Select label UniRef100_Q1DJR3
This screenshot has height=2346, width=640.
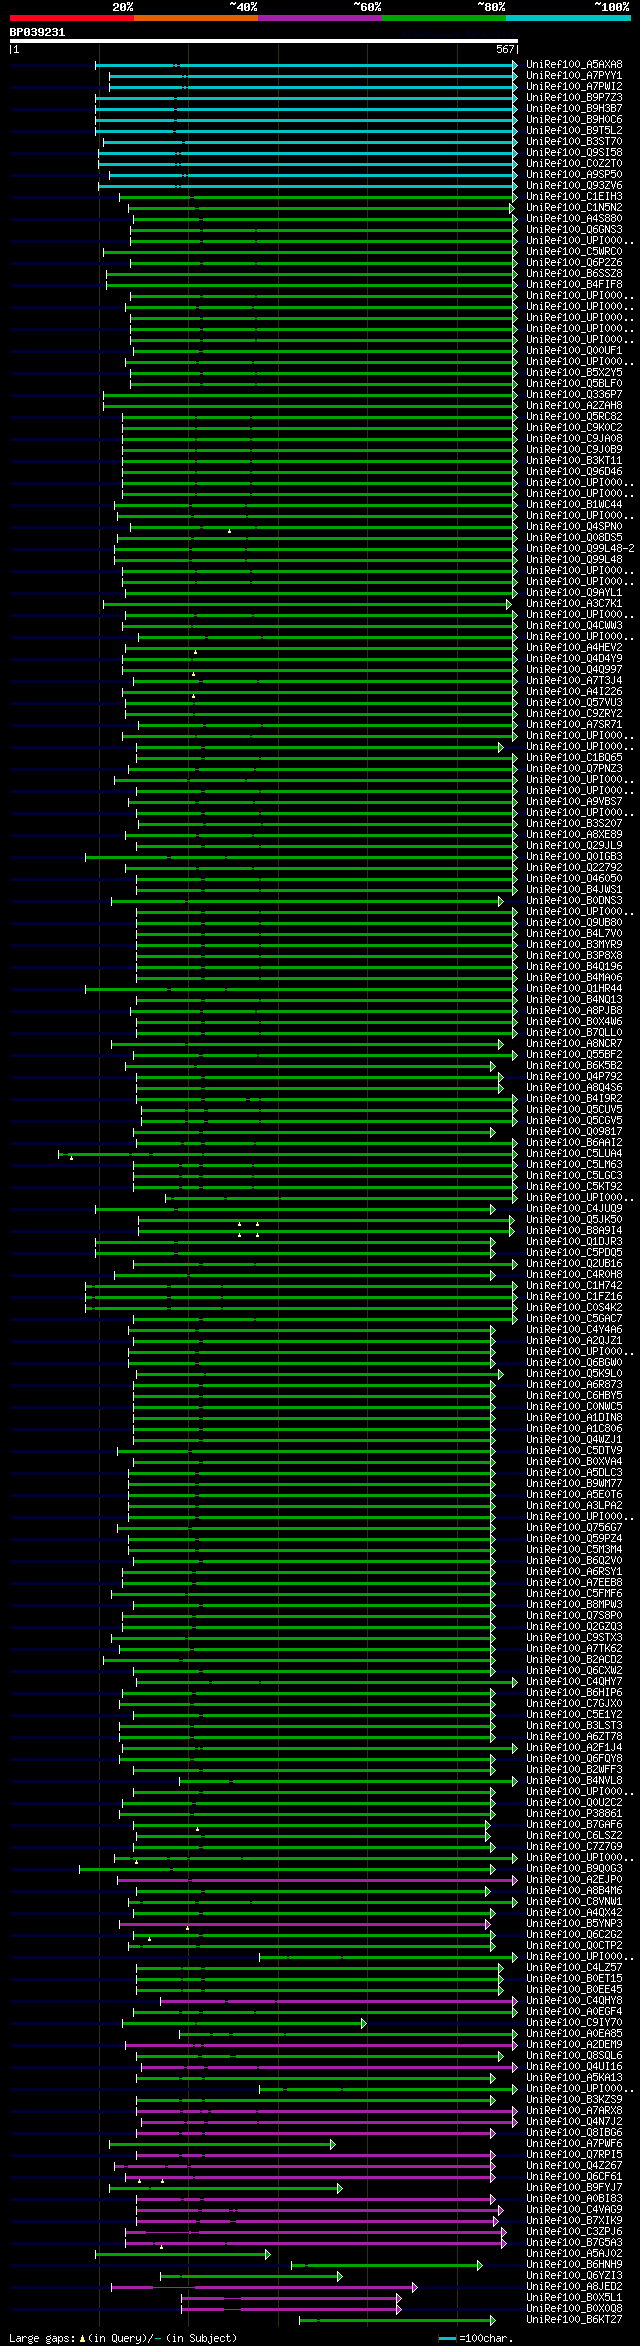[574, 1242]
